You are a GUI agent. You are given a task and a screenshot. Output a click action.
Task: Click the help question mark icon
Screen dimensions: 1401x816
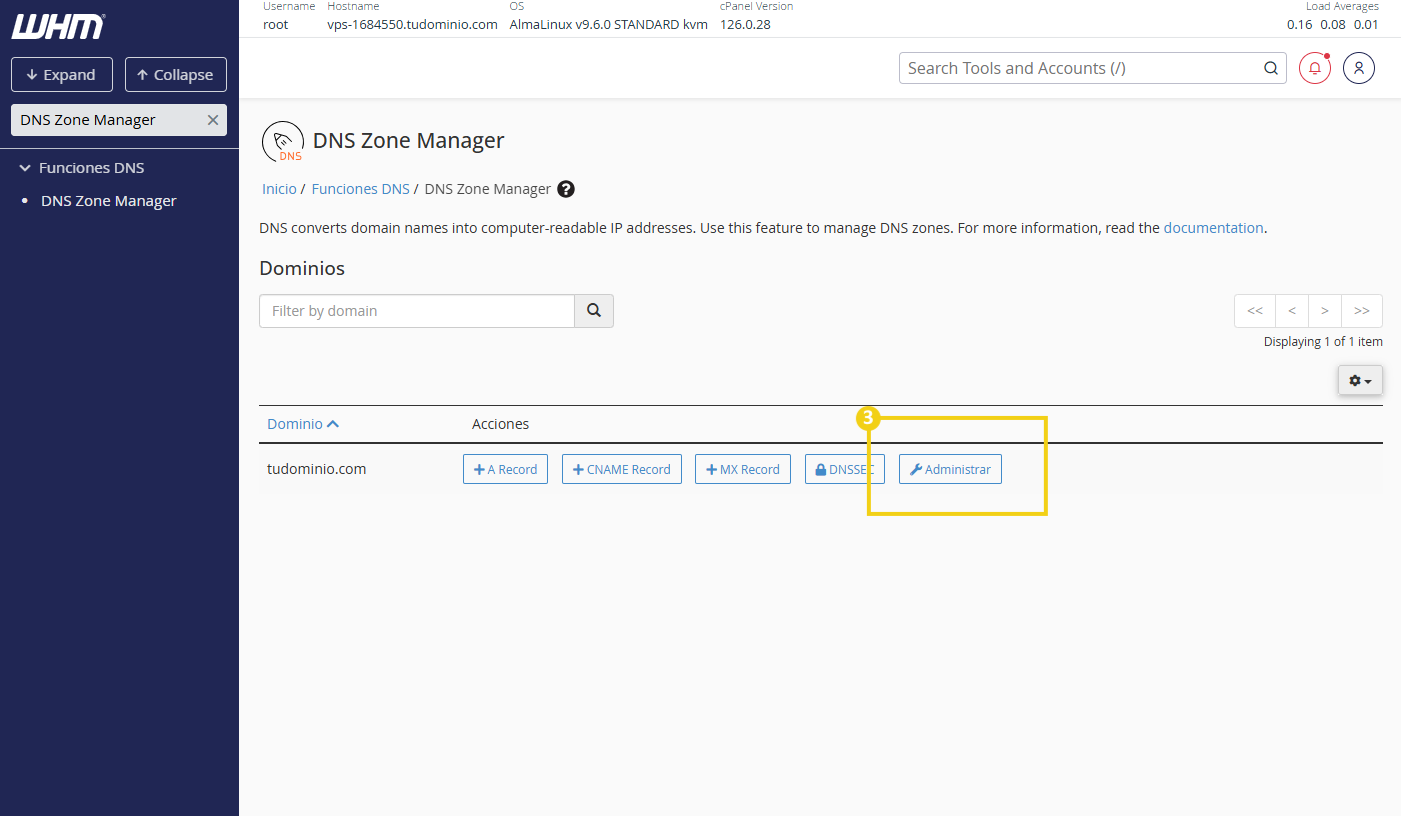click(566, 189)
